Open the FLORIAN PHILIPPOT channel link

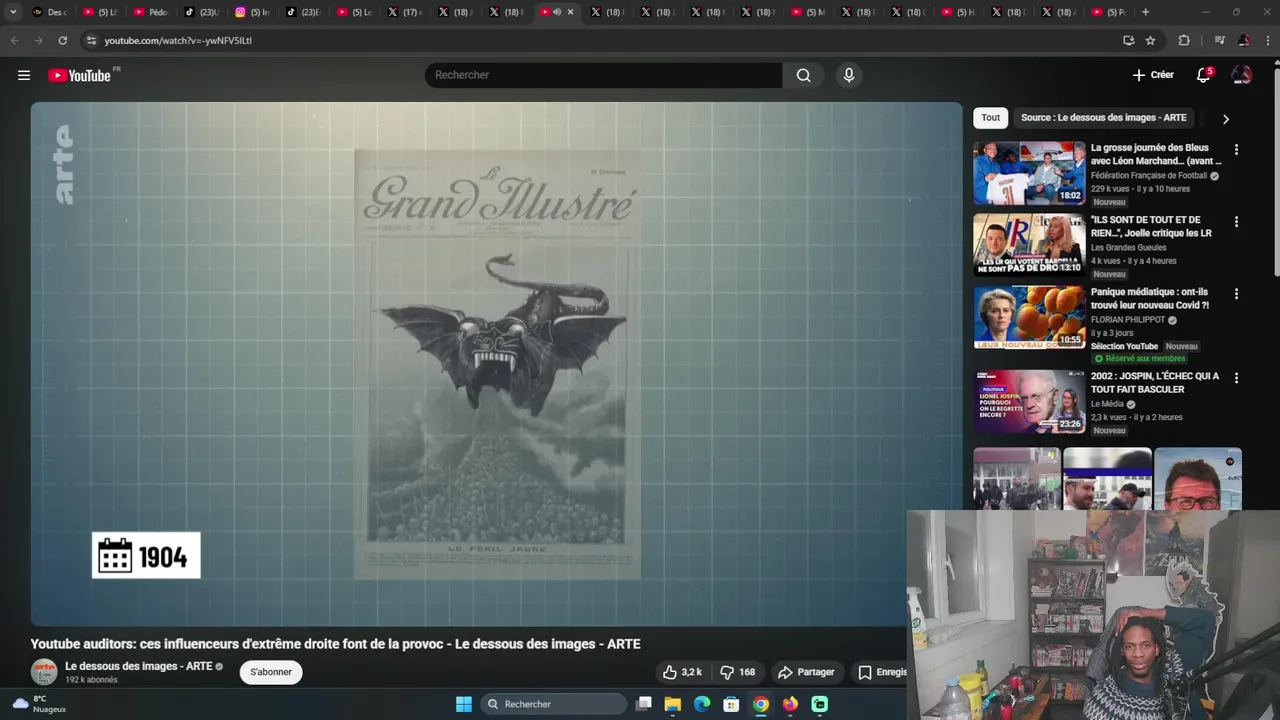1128,320
